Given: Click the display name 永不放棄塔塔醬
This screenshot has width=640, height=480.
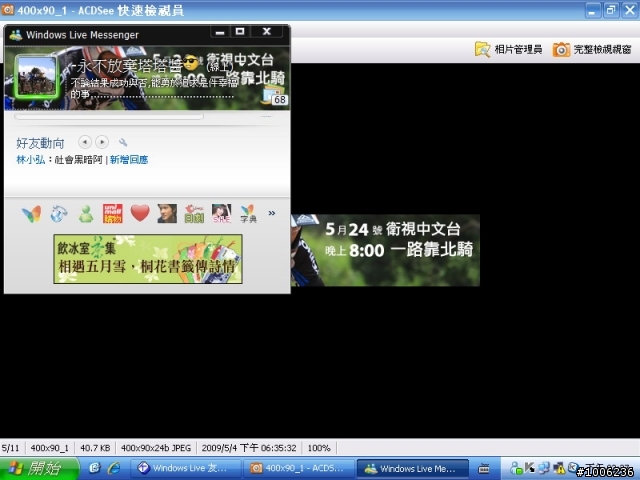Looking at the screenshot, I should coord(129,65).
